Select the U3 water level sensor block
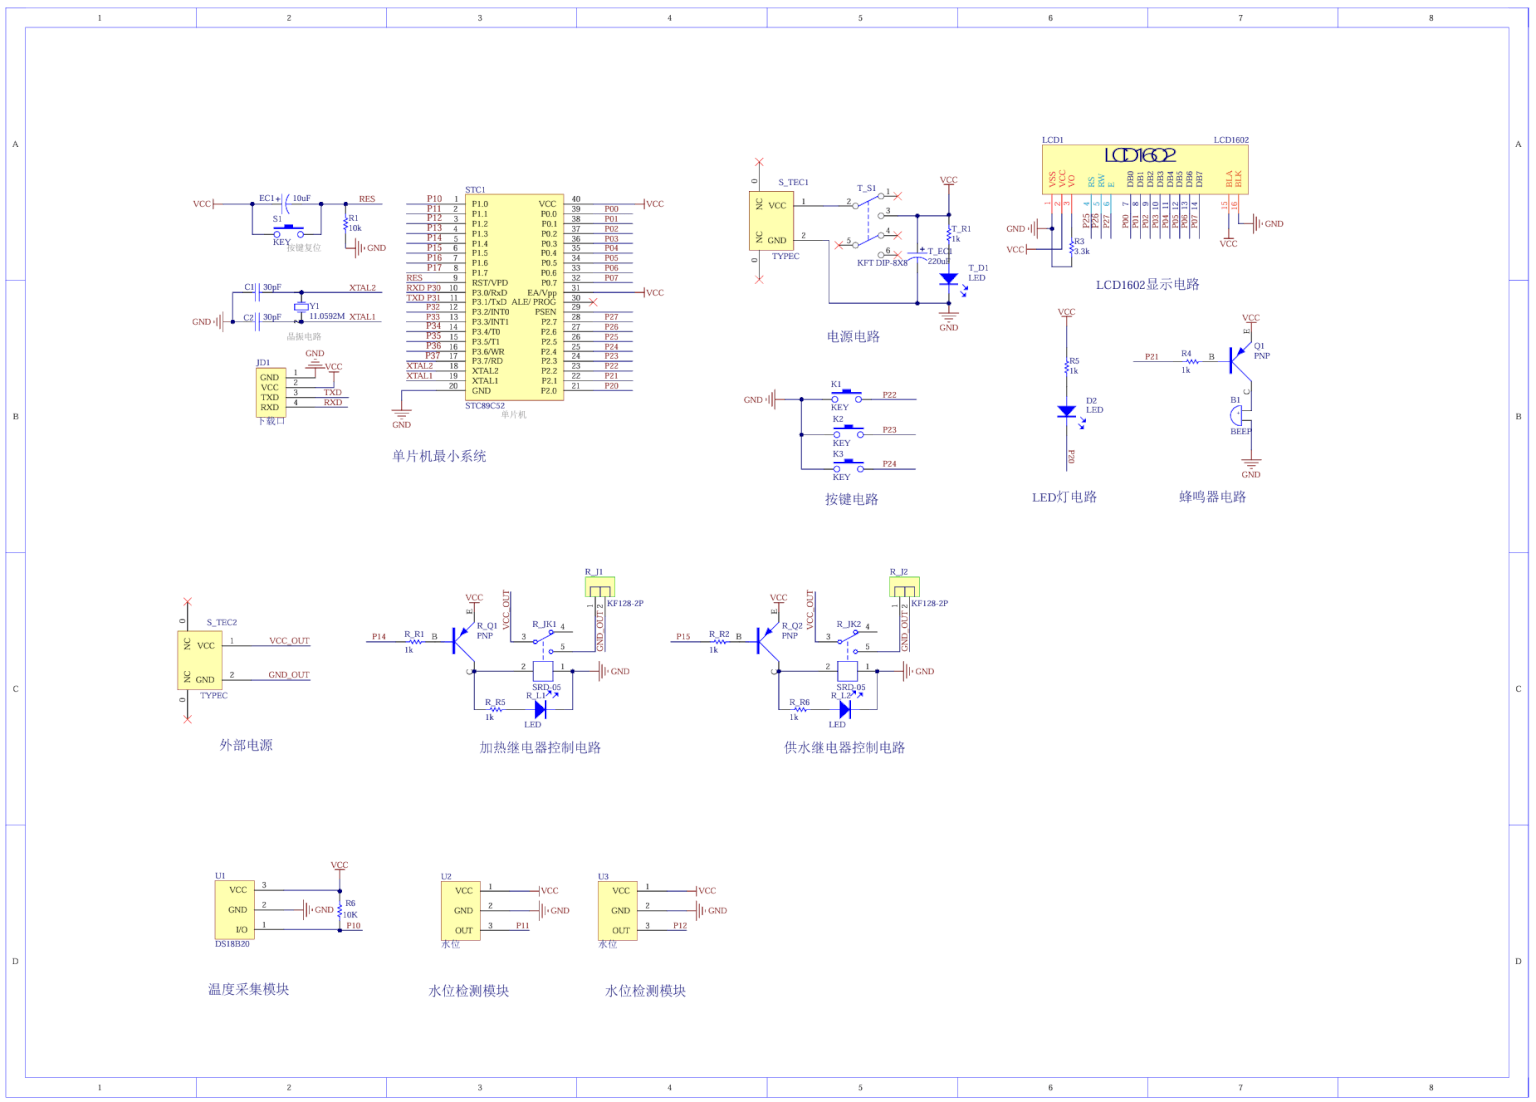 pyautogui.click(x=618, y=911)
